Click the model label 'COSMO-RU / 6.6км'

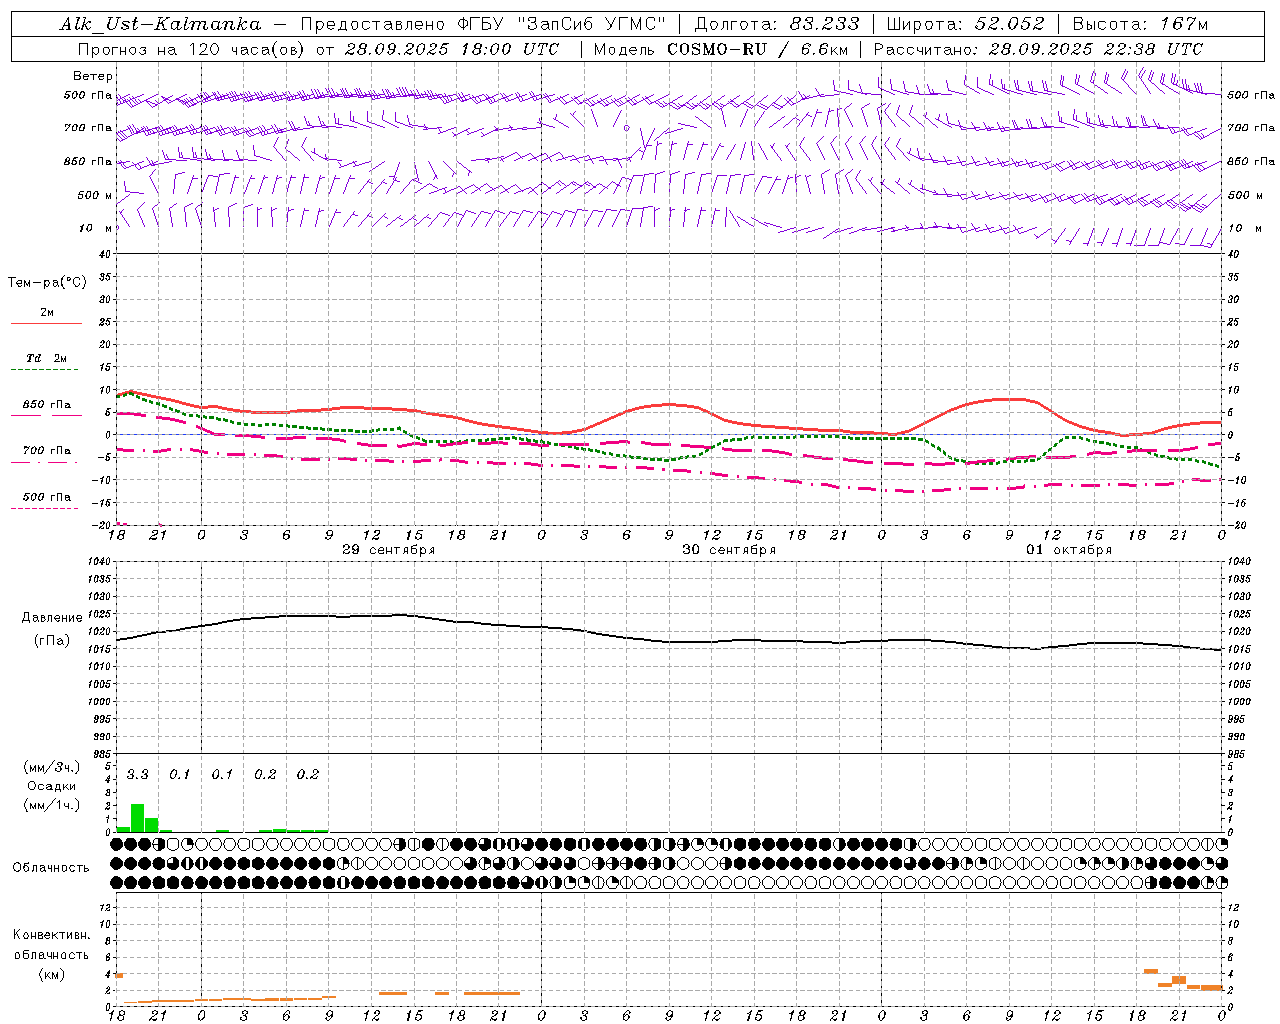coord(757,49)
